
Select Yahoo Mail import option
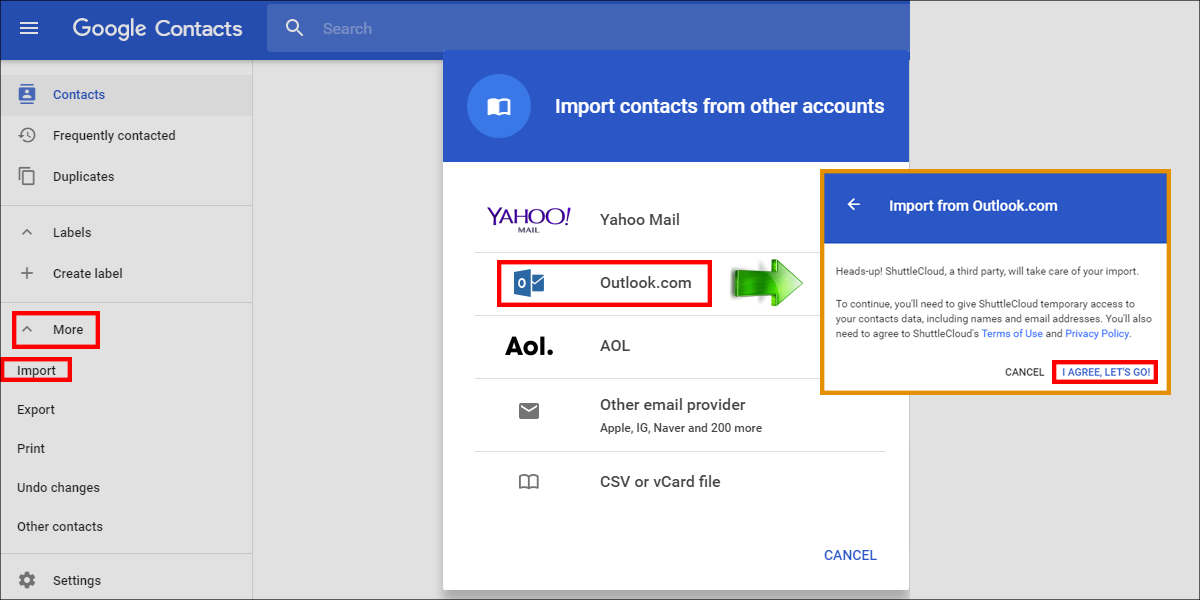pyautogui.click(x=640, y=220)
